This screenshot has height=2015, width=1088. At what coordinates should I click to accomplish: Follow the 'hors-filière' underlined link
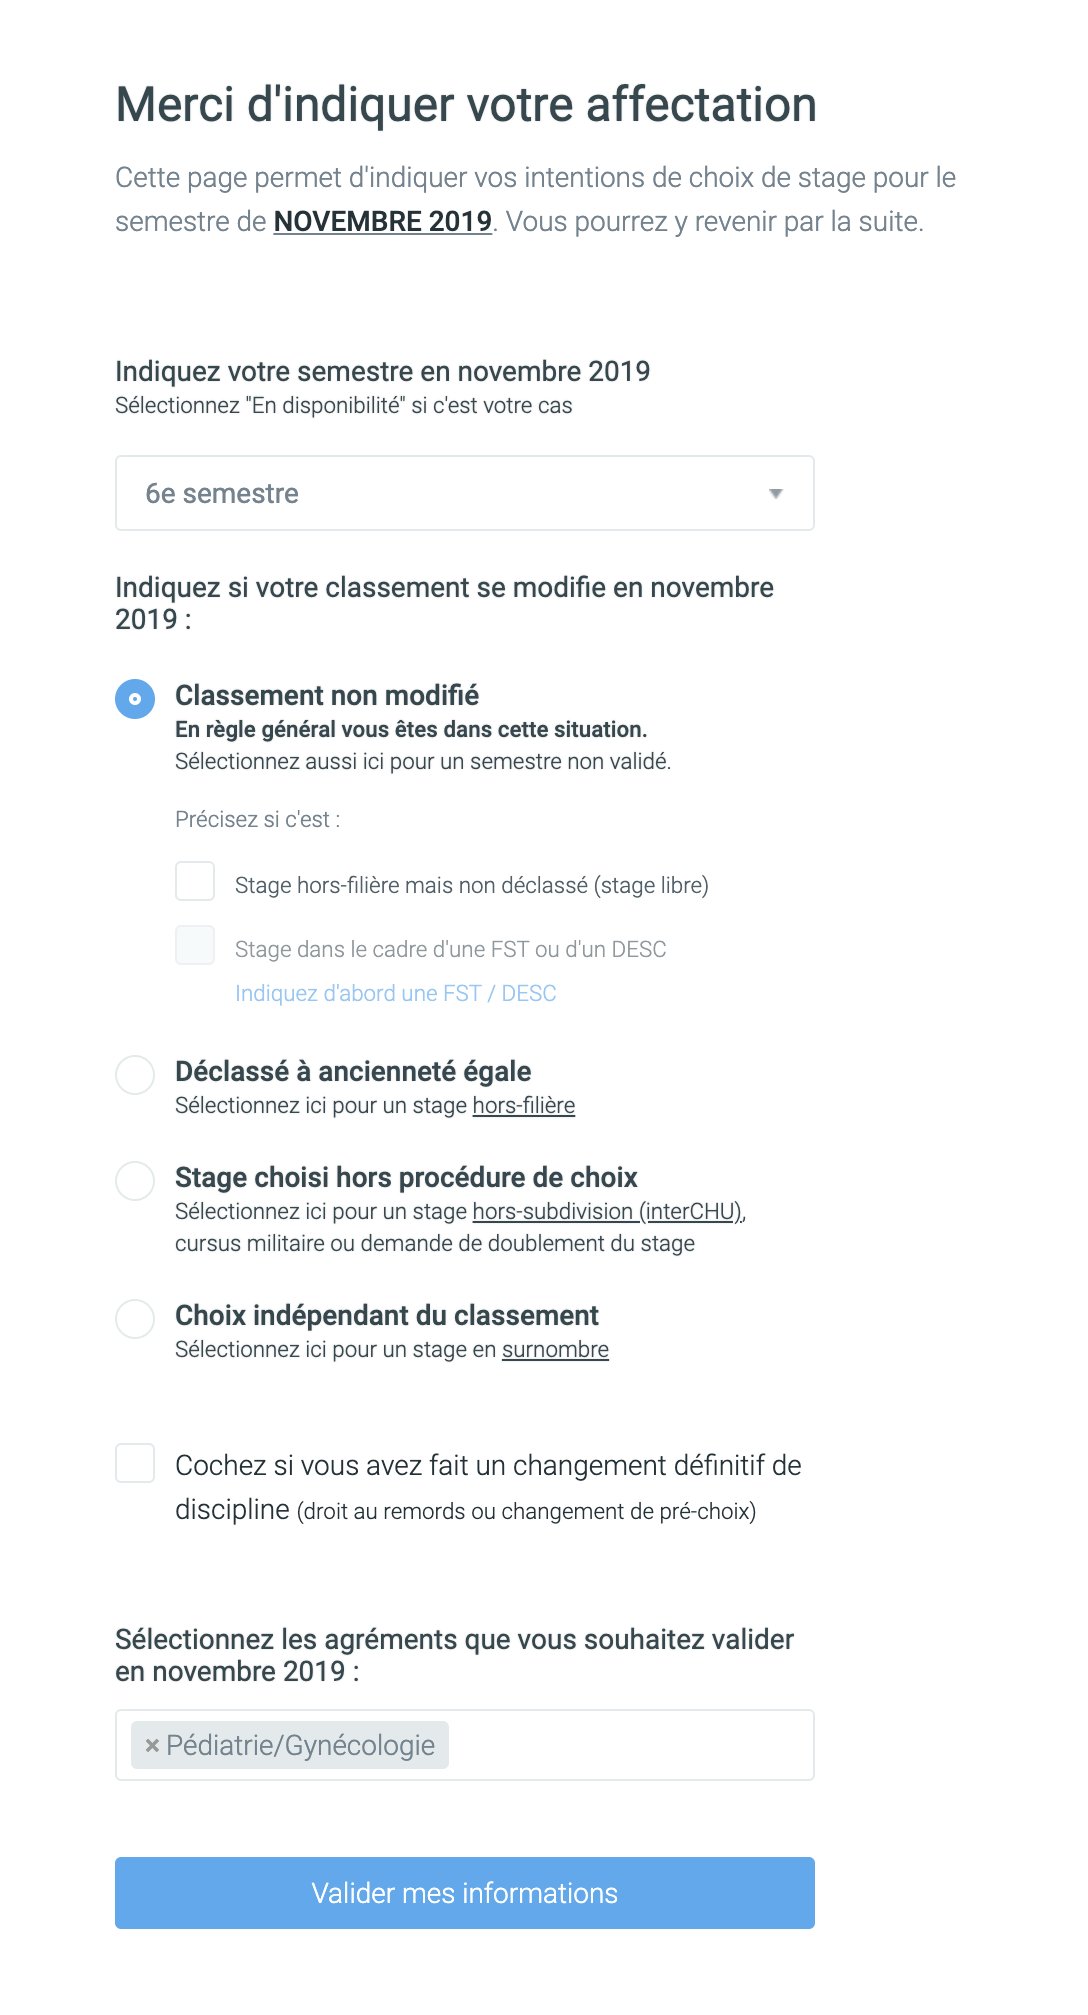point(524,1106)
